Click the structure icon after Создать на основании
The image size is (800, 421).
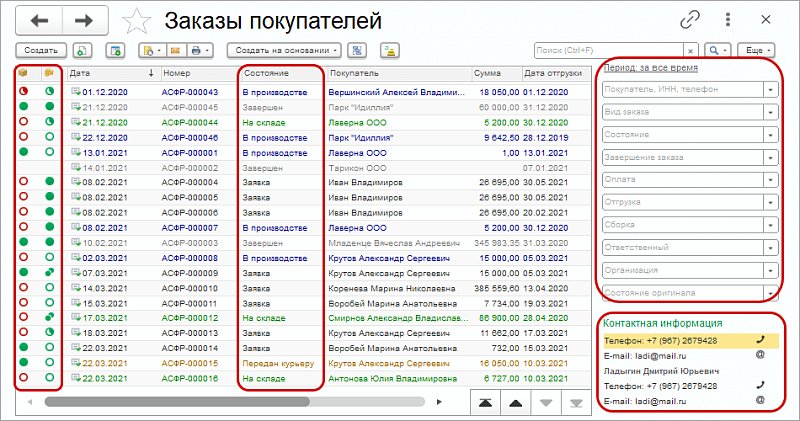coord(357,51)
